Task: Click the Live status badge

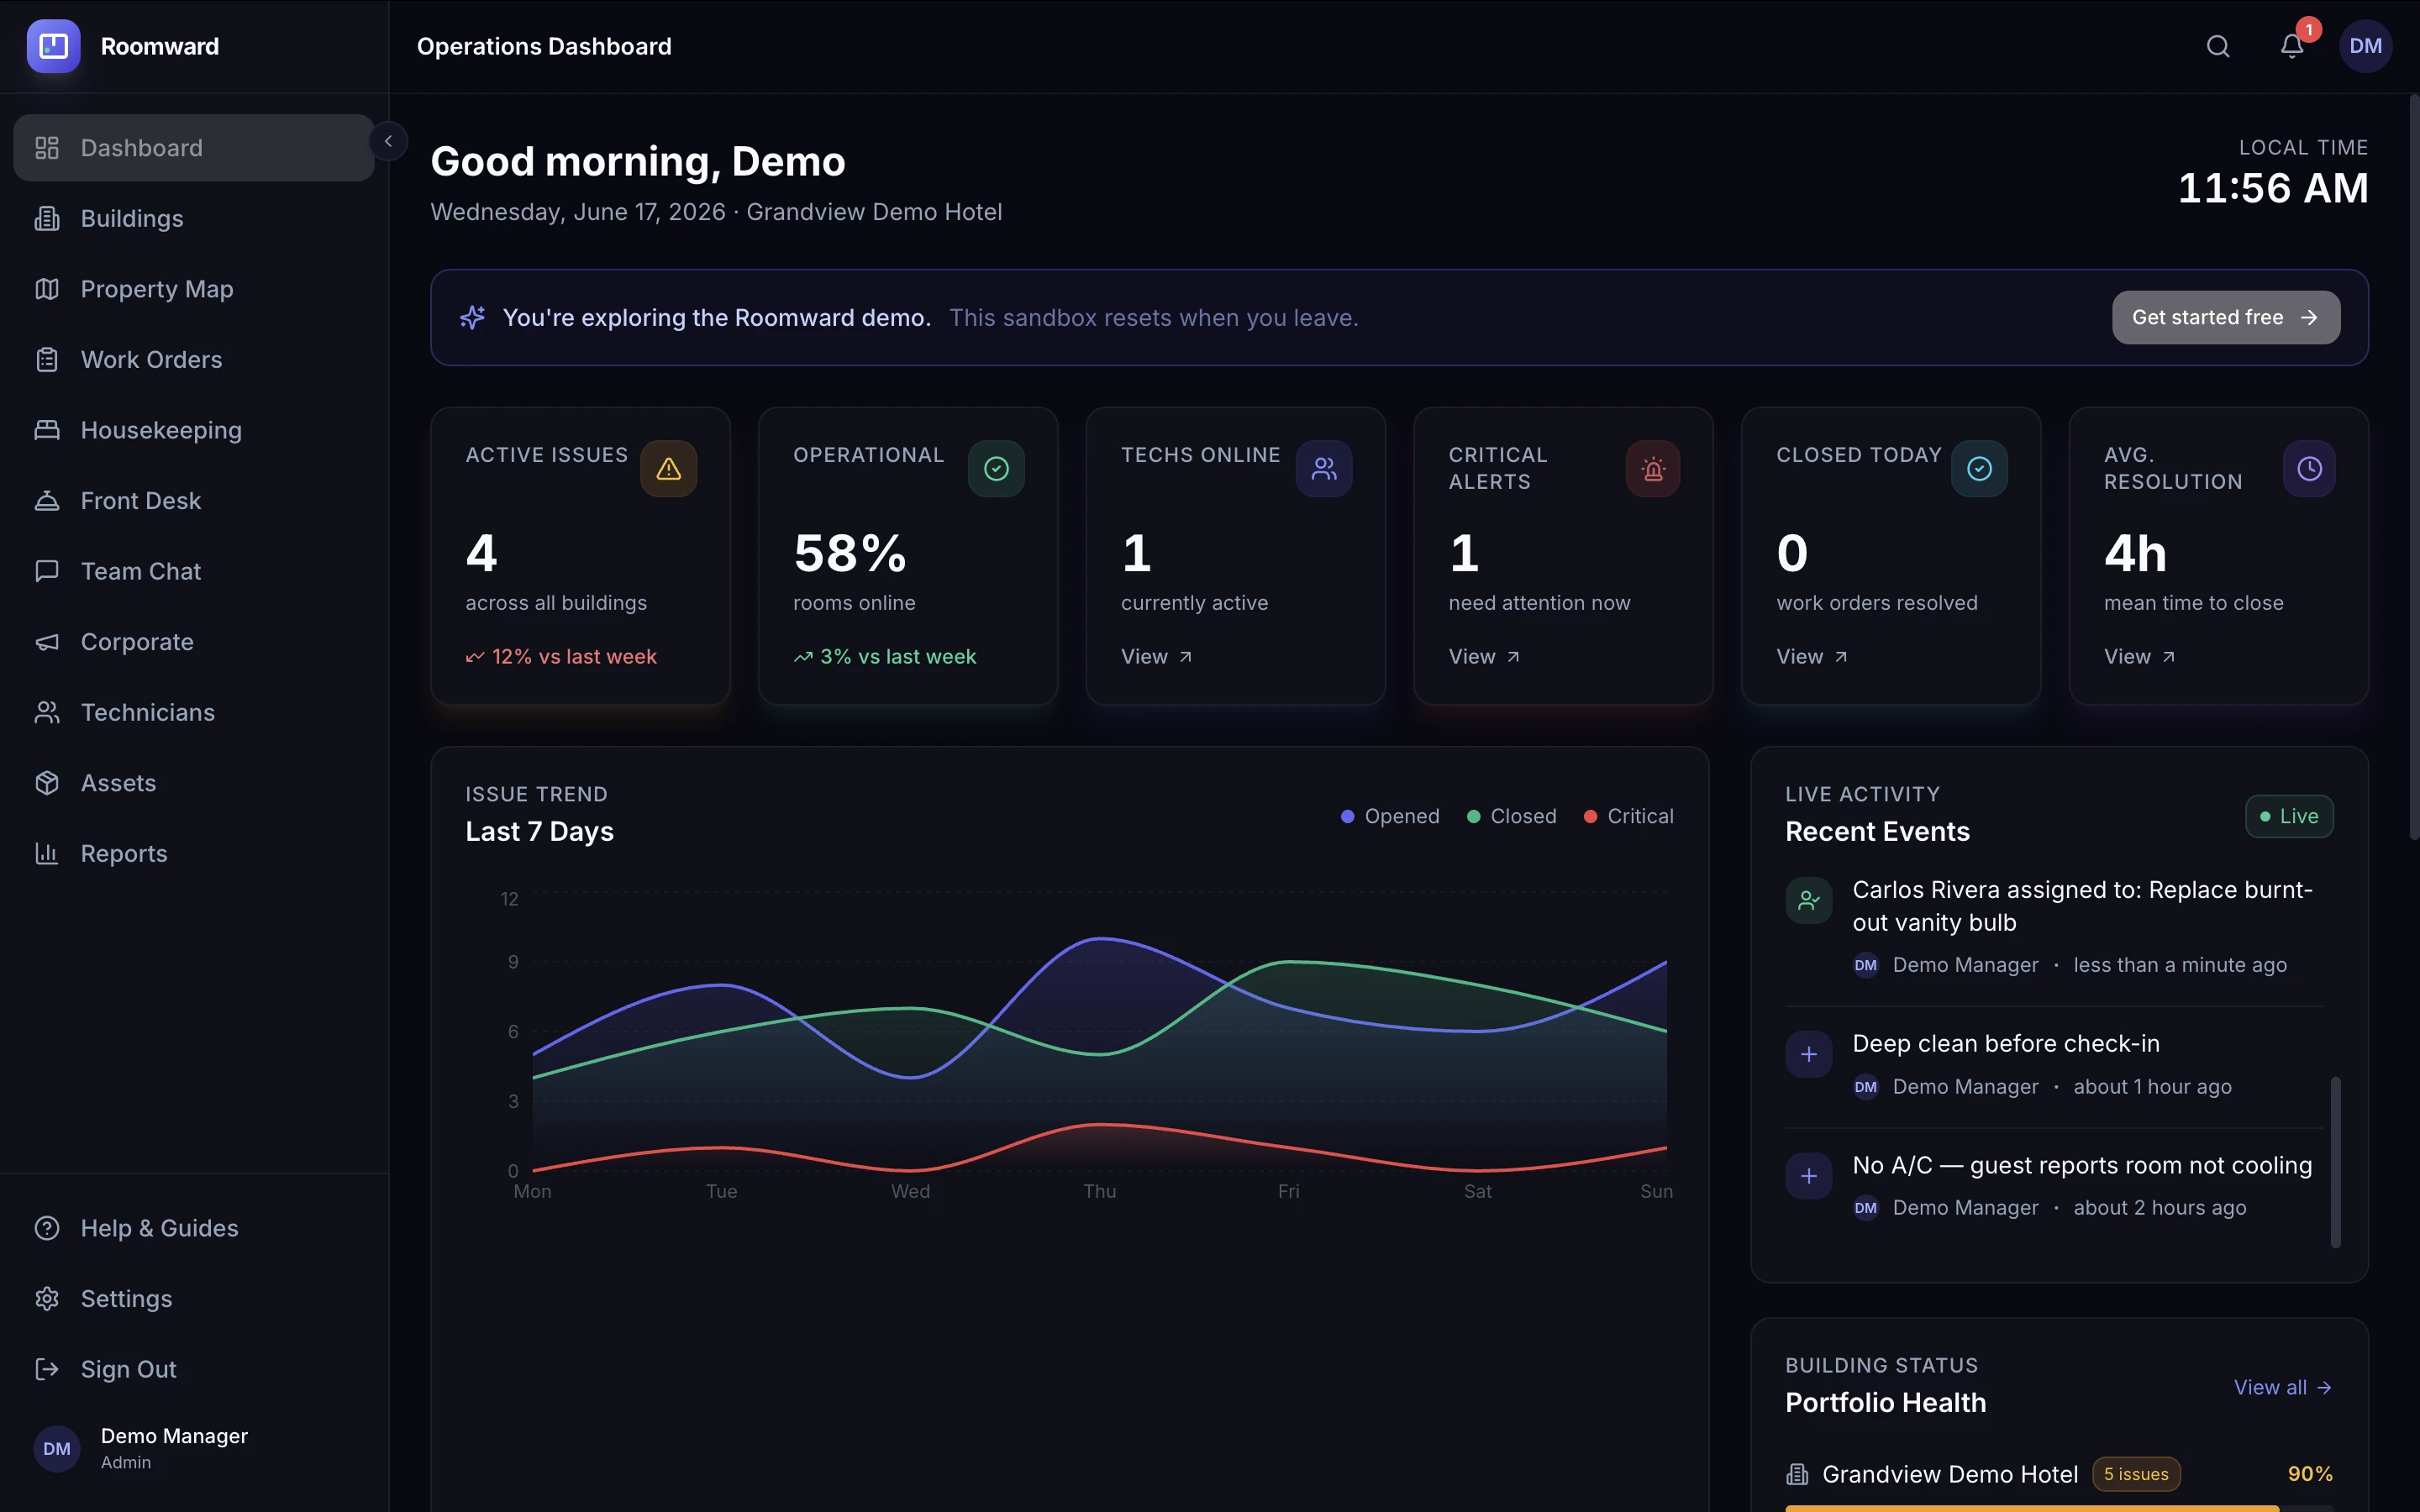Action: click(2289, 816)
